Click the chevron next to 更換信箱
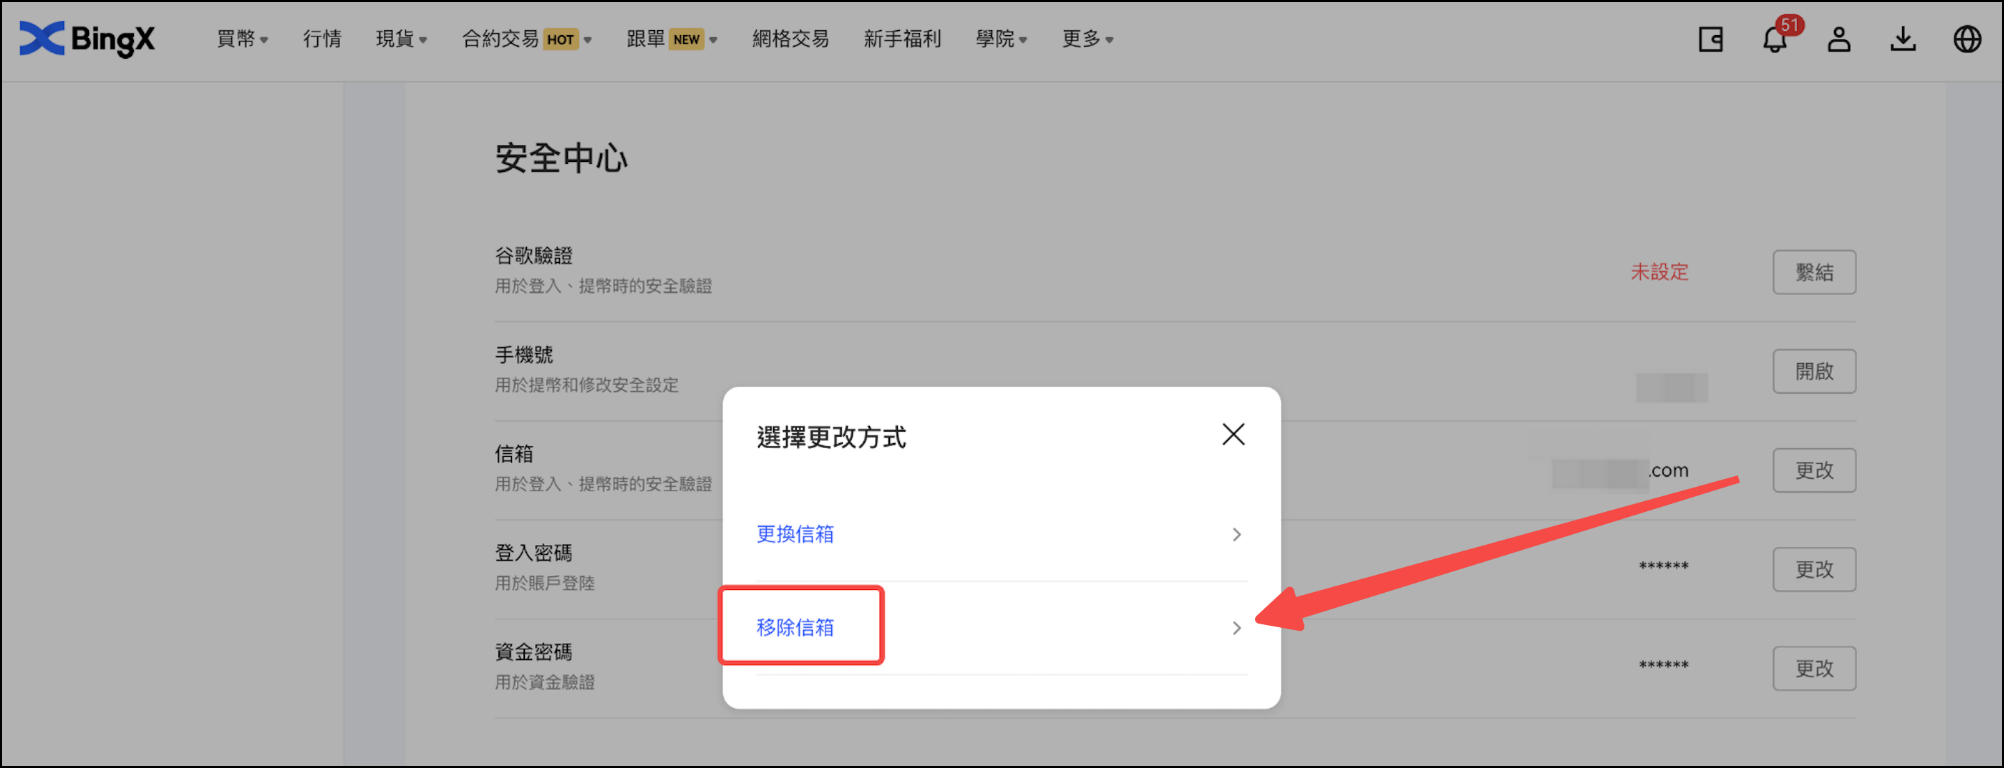The height and width of the screenshot is (769, 2005). point(1236,535)
